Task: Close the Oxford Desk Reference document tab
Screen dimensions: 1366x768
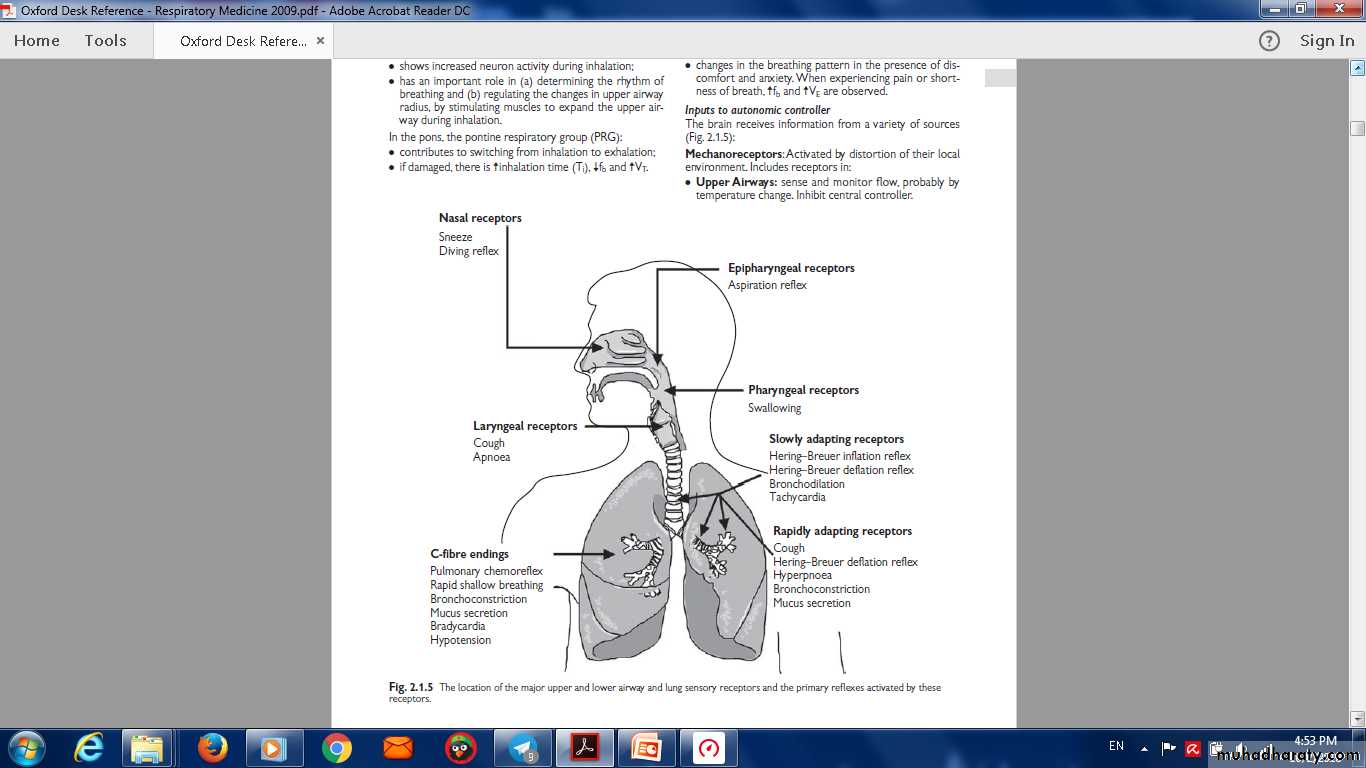Action: [320, 41]
